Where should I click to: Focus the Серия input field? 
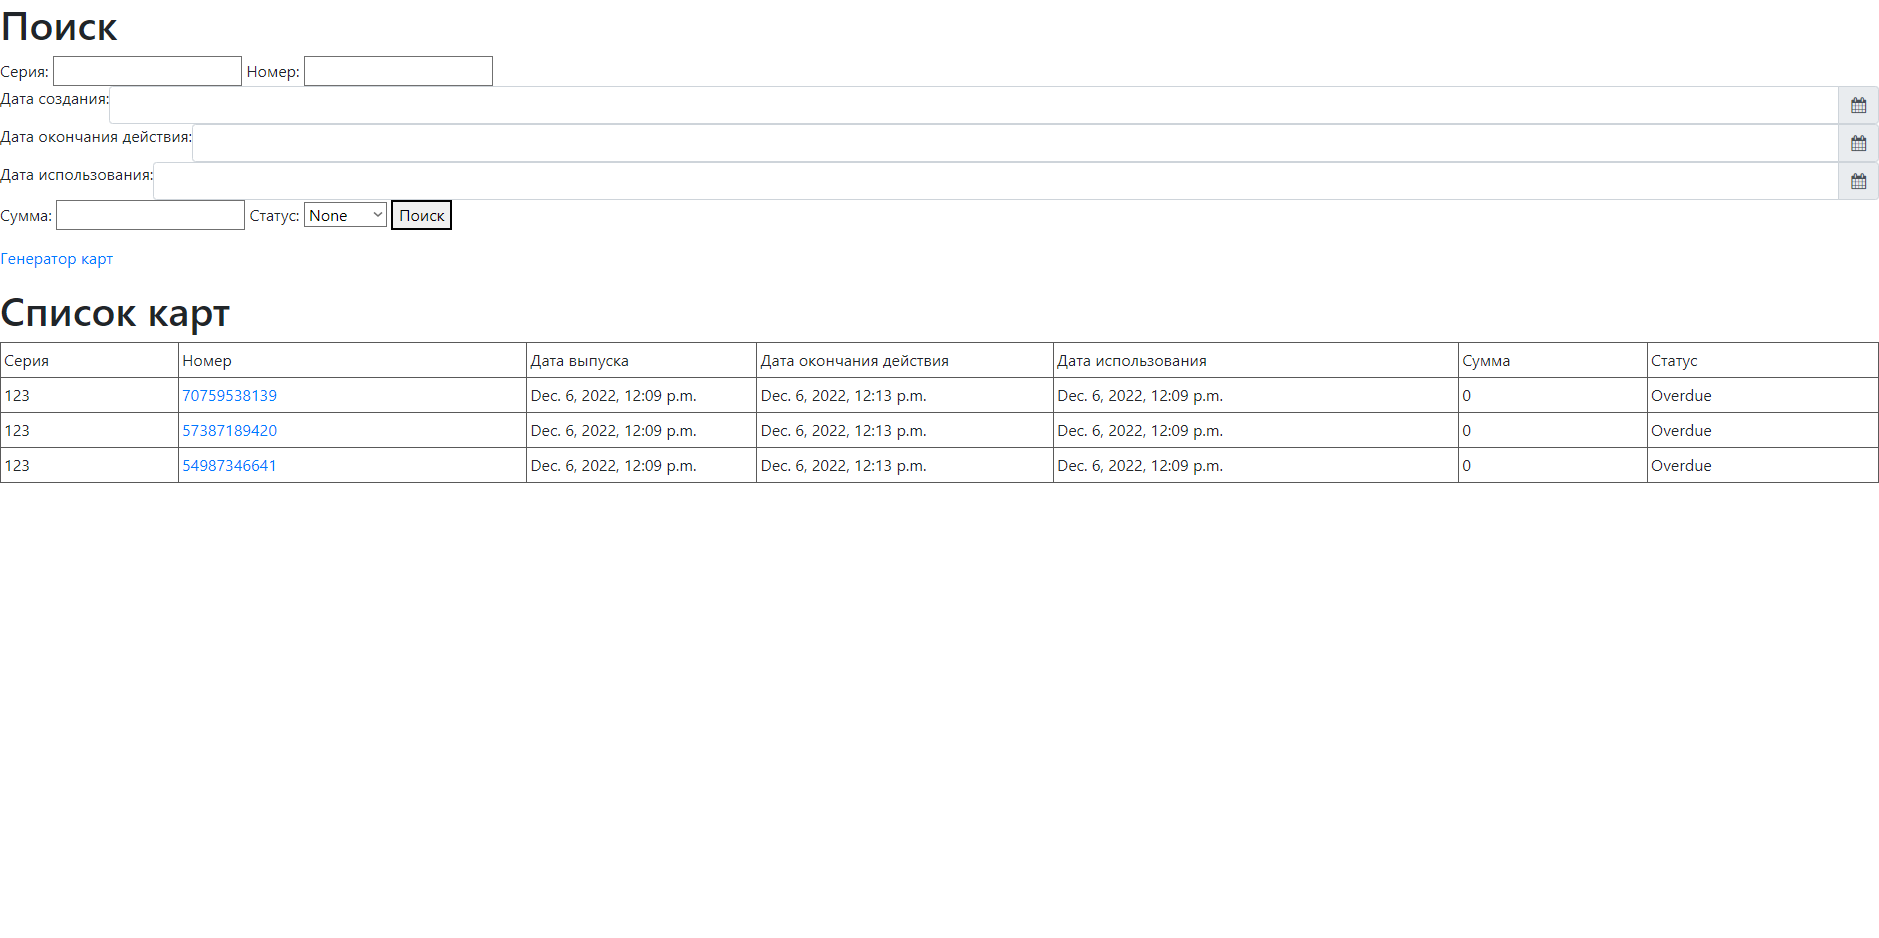click(x=147, y=71)
